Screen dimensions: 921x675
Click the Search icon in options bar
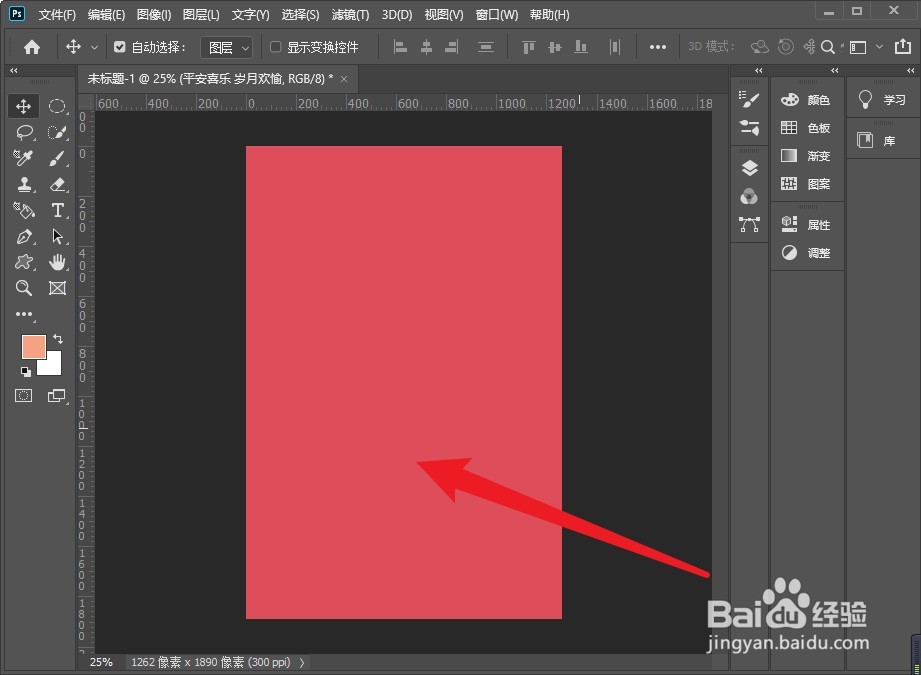828,47
